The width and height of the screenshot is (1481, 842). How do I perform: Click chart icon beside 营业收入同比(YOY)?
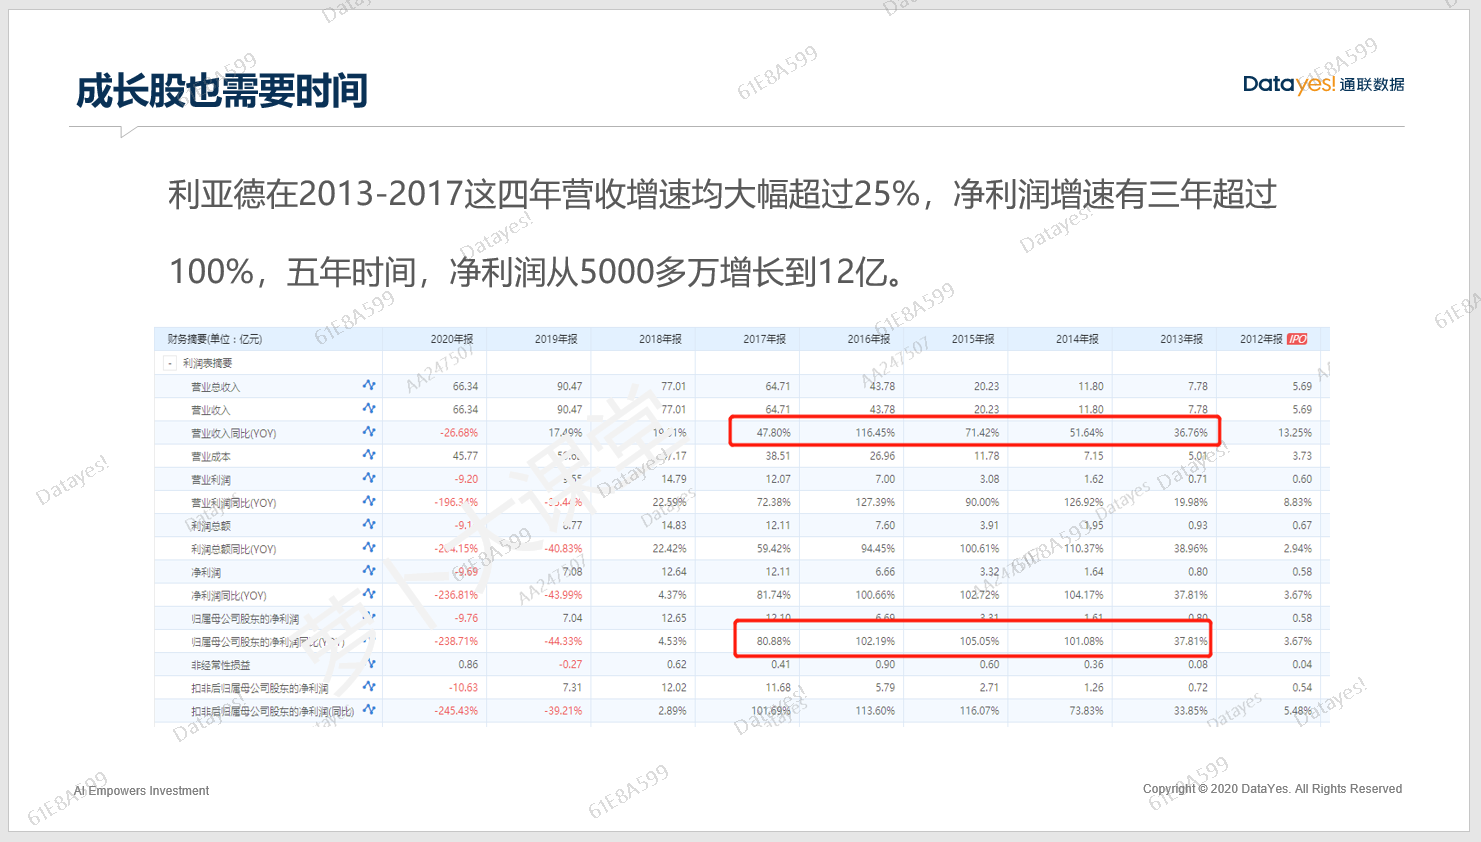point(369,432)
